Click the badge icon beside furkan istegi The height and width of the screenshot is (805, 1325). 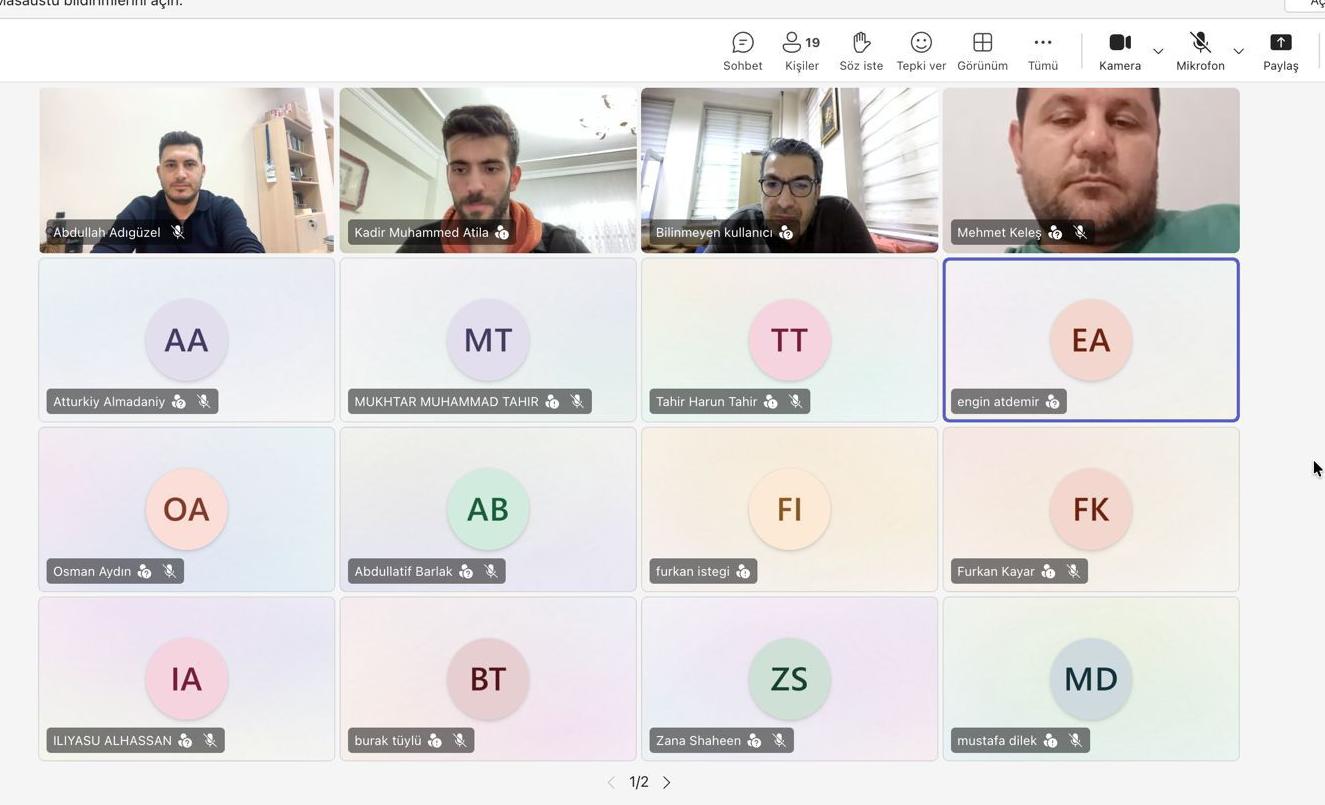tap(743, 571)
